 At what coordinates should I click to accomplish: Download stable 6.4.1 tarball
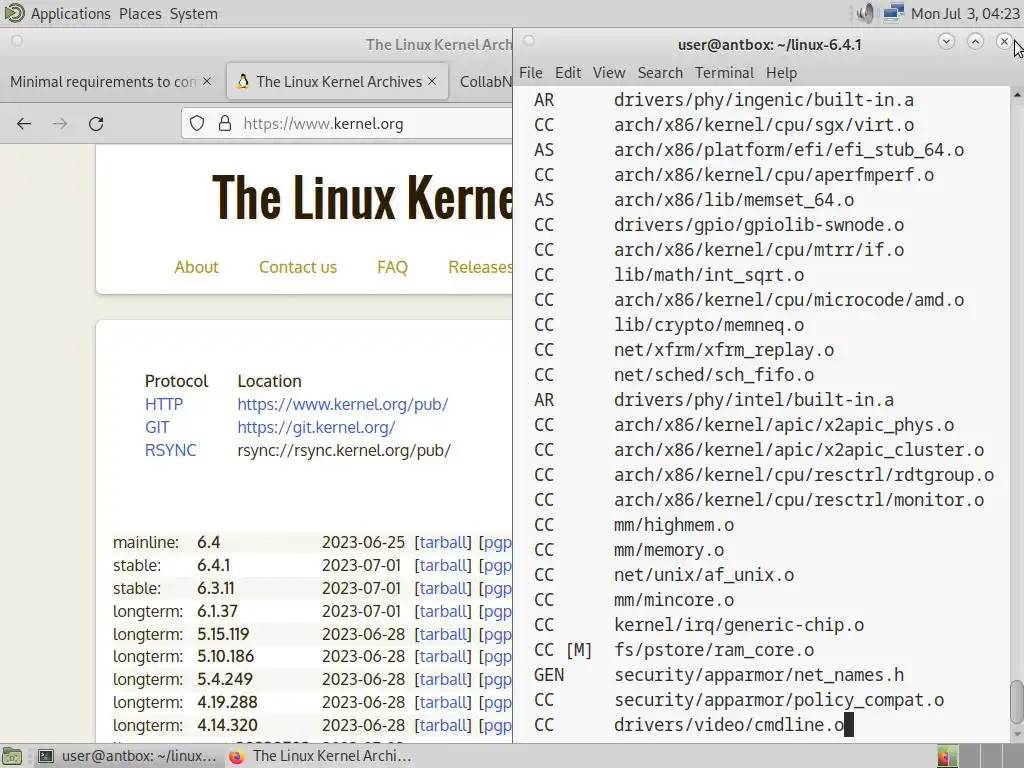pyautogui.click(x=443, y=565)
